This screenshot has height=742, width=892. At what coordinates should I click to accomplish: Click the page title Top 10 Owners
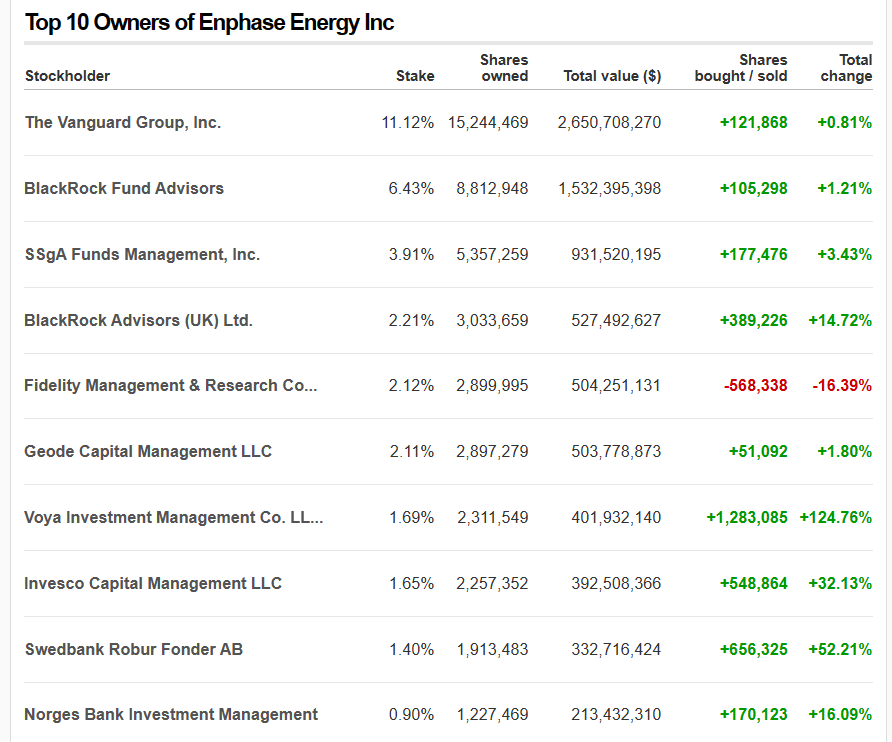coord(209,23)
